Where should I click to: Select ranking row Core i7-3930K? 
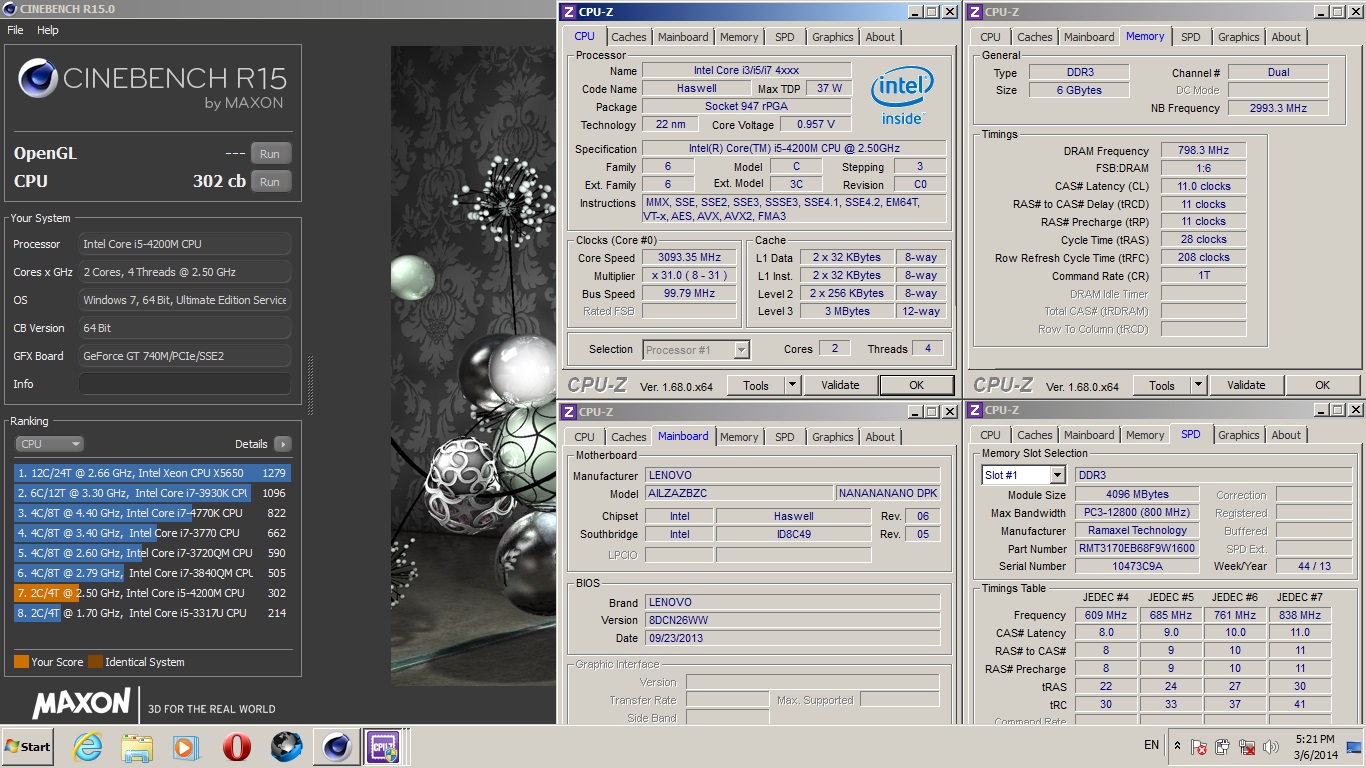click(x=152, y=493)
